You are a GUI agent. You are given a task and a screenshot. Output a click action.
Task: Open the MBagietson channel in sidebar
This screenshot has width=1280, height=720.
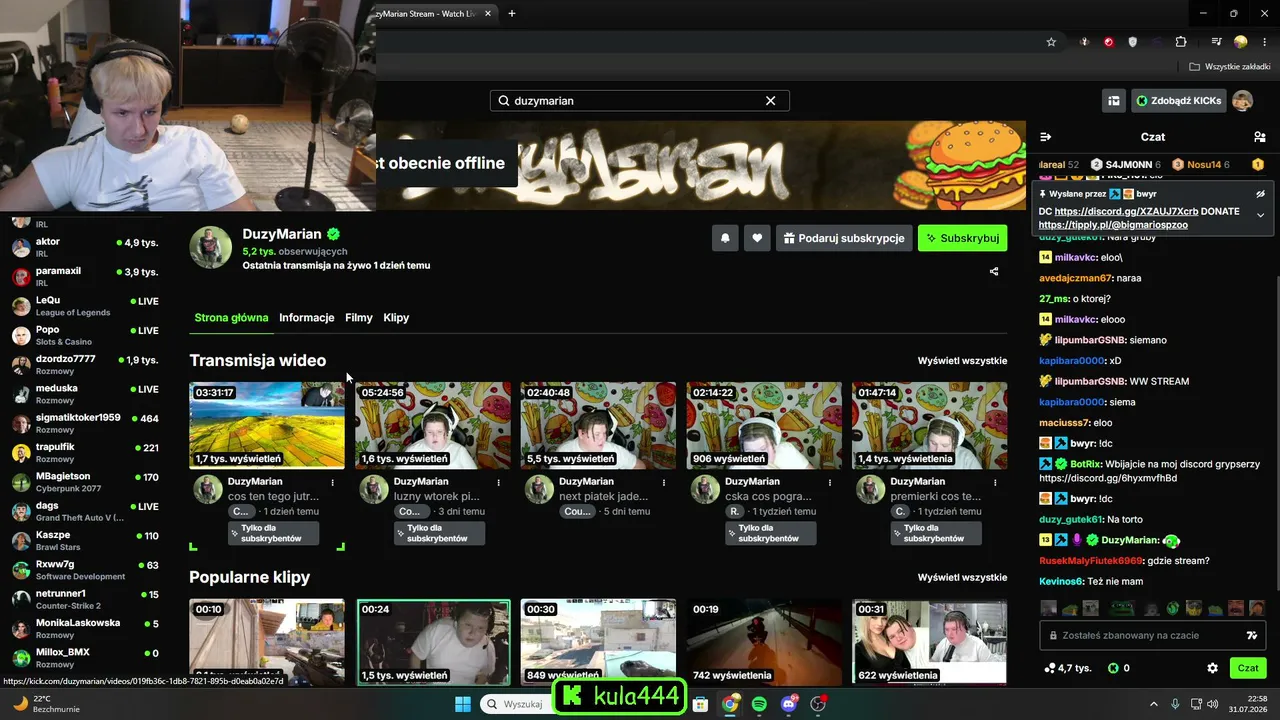coord(85,482)
